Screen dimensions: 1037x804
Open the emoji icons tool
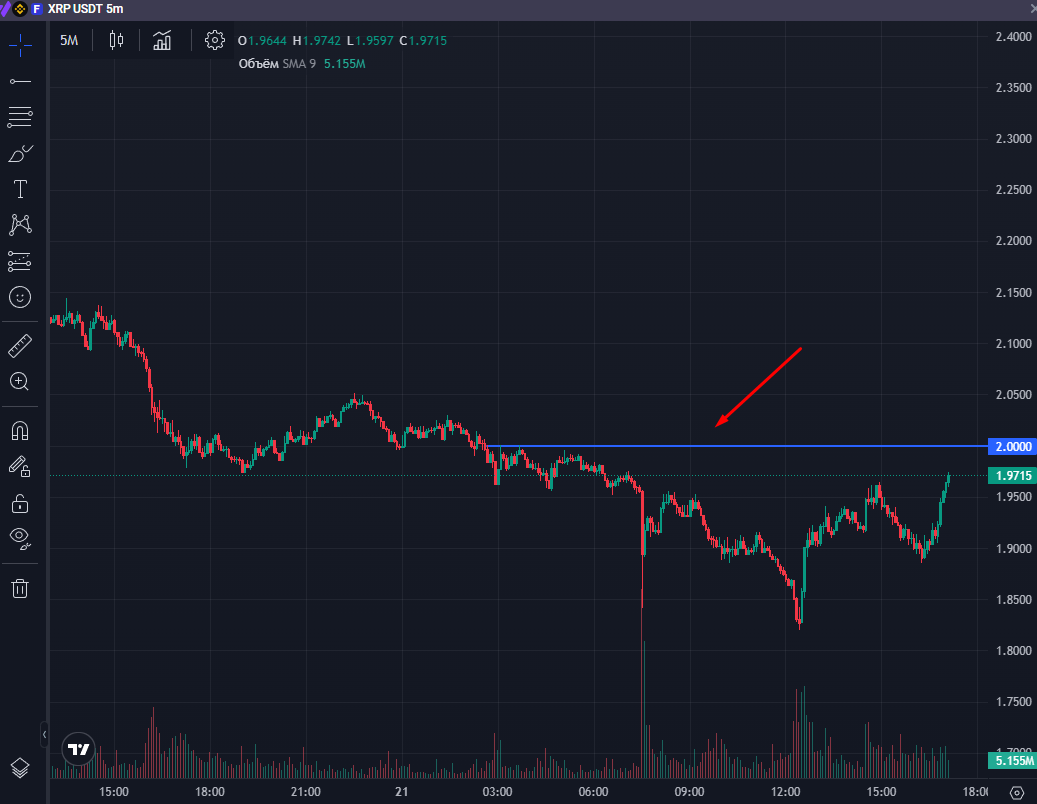tap(20, 297)
